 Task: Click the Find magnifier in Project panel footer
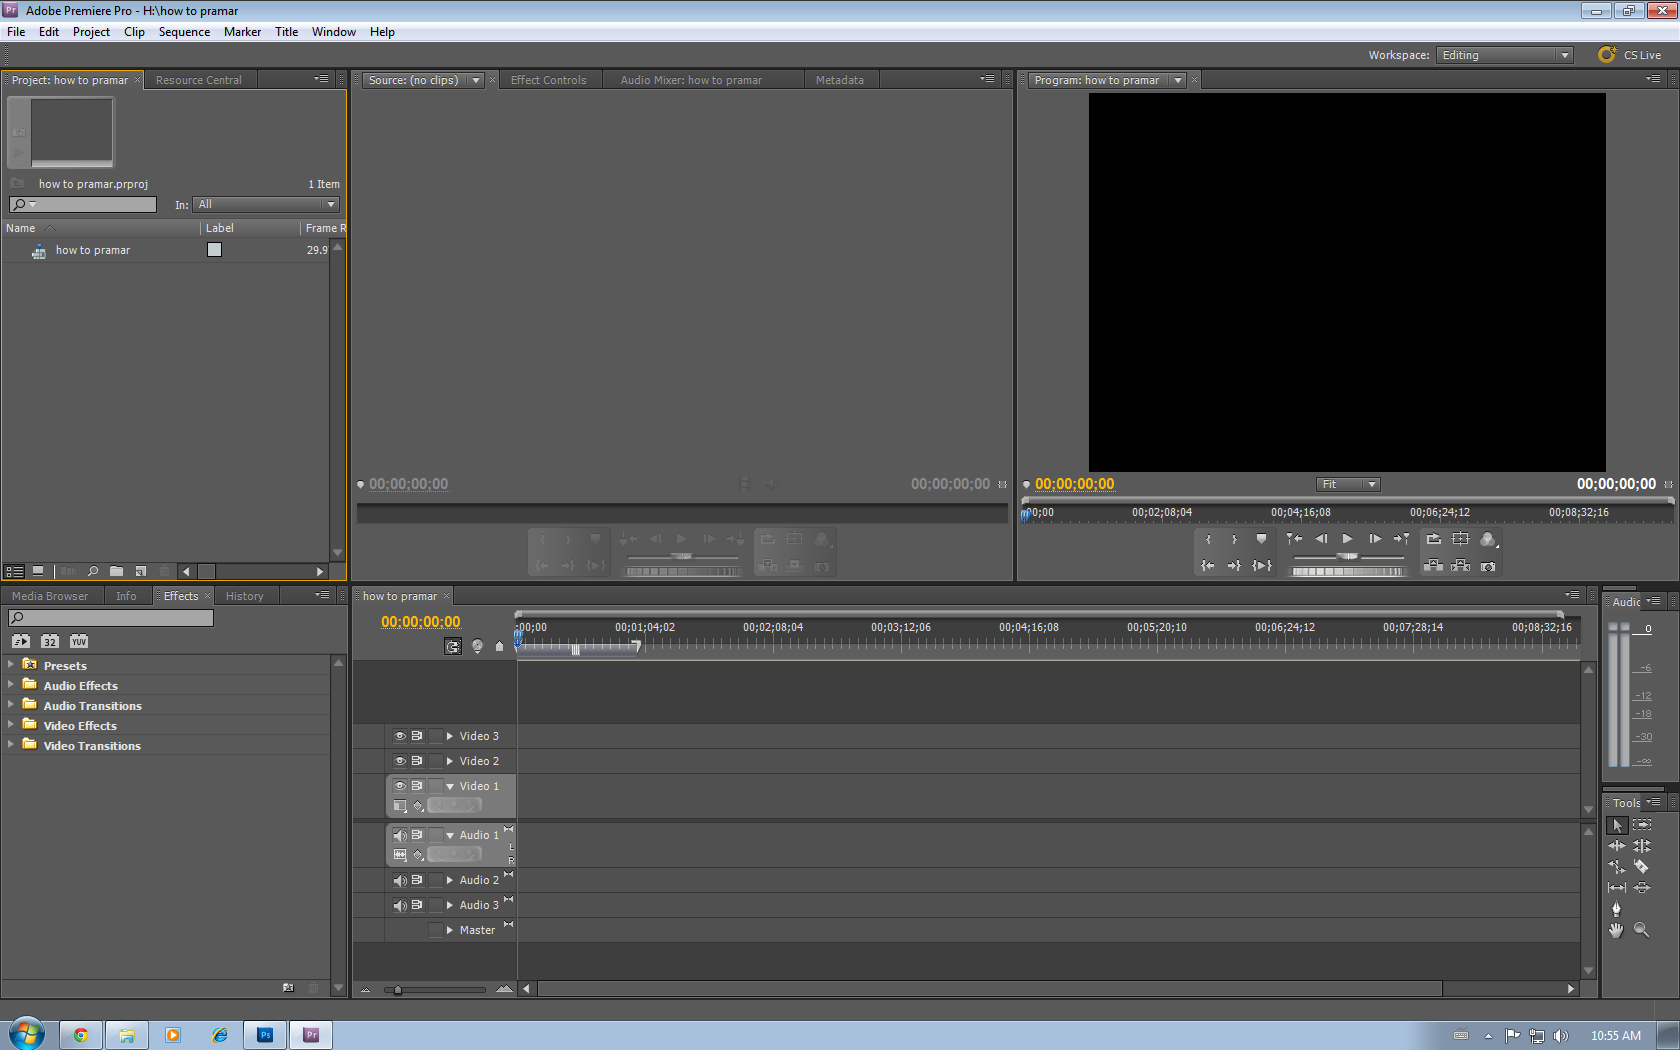[93, 571]
